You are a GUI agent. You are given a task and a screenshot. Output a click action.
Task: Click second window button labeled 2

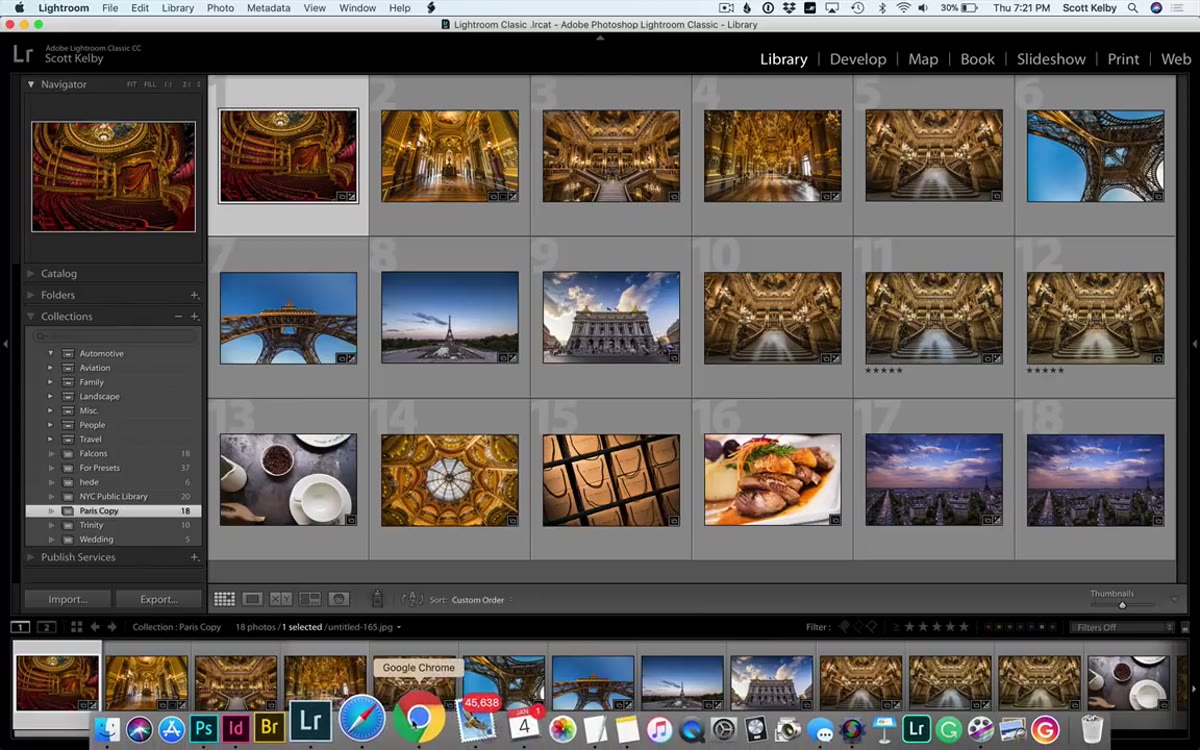coord(46,627)
